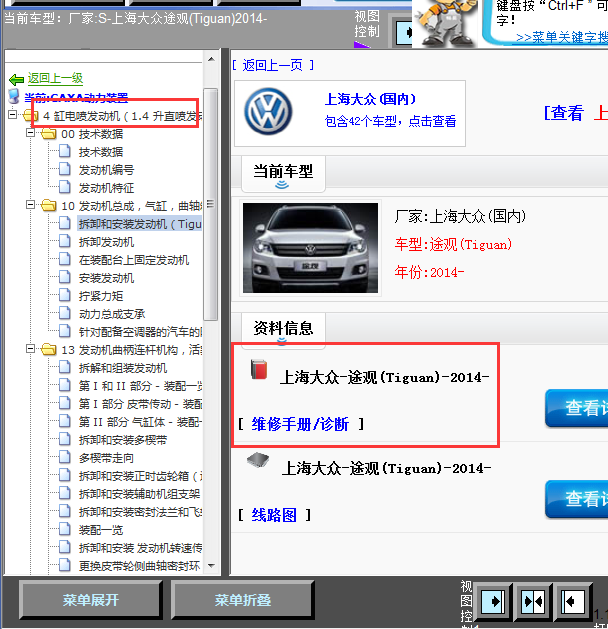The image size is (608, 629).
Task: Select the 当前车型 tab
Action: 283,174
